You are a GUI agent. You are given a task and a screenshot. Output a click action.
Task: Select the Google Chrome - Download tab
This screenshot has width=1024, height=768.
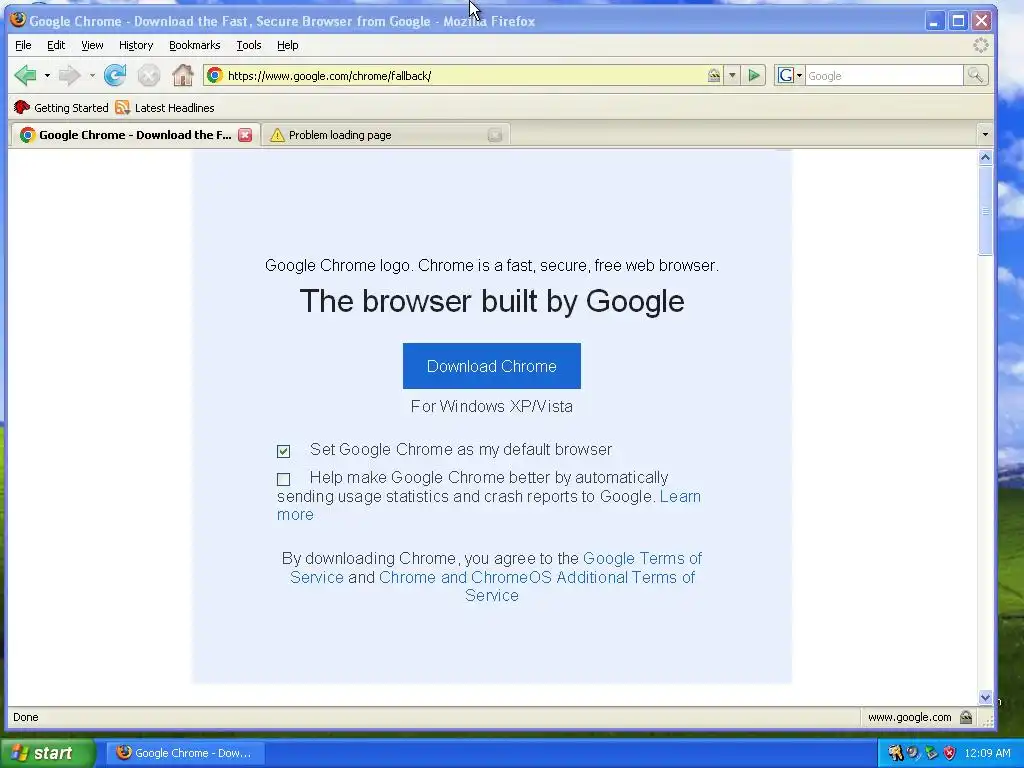[135, 135]
